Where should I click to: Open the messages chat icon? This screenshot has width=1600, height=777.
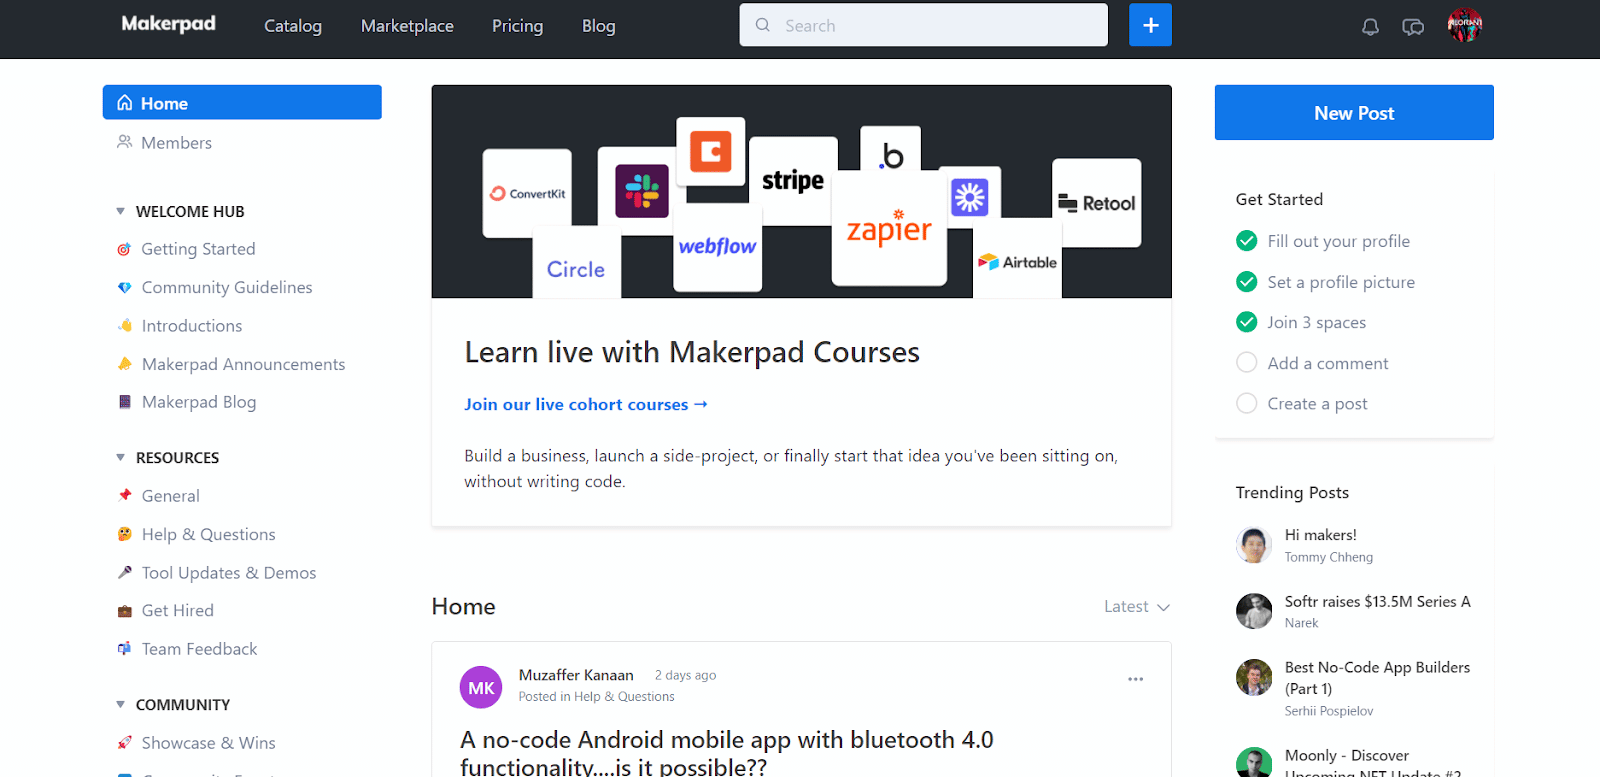(1413, 27)
